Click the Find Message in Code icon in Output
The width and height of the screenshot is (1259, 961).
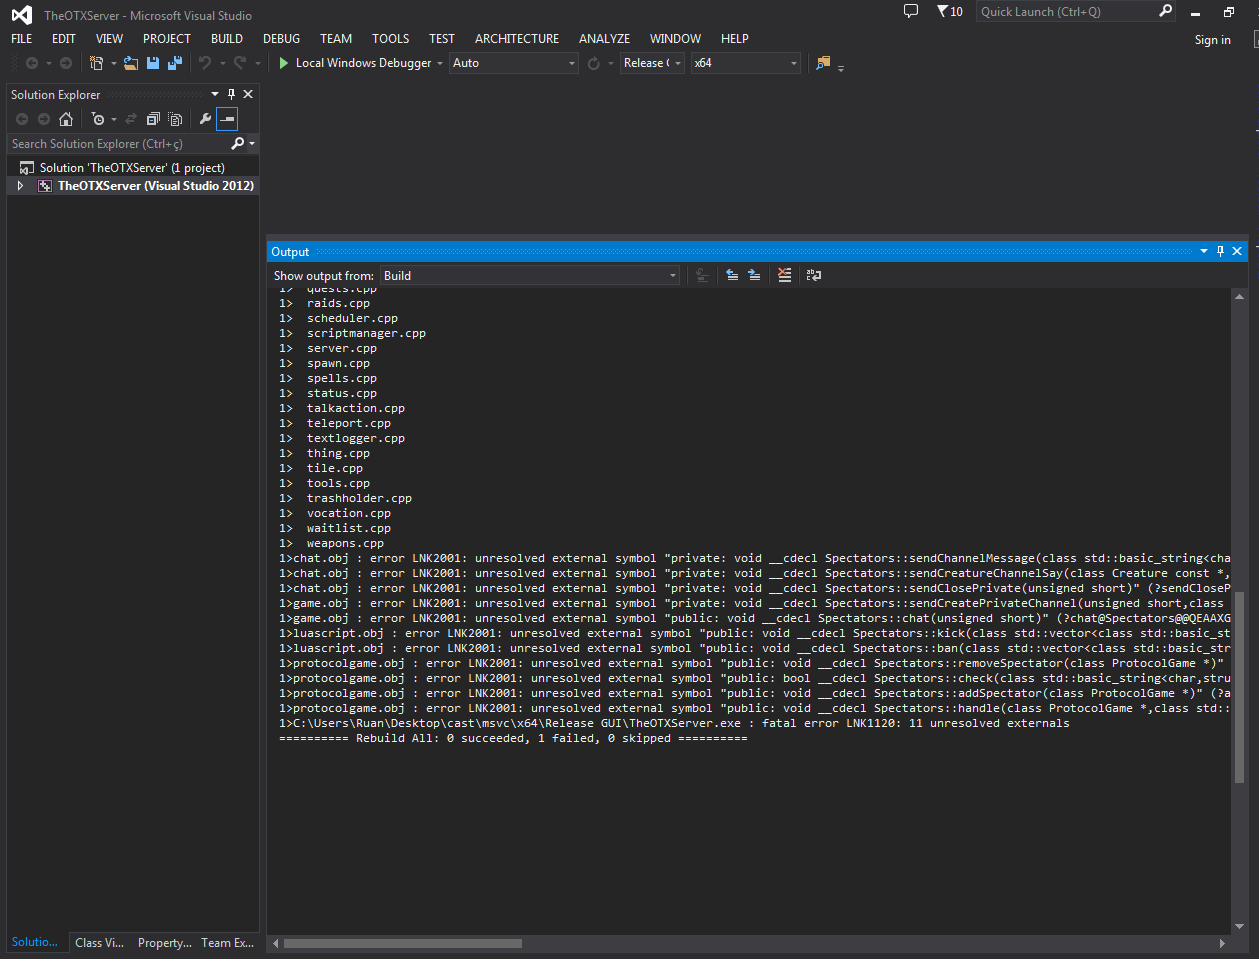point(702,275)
